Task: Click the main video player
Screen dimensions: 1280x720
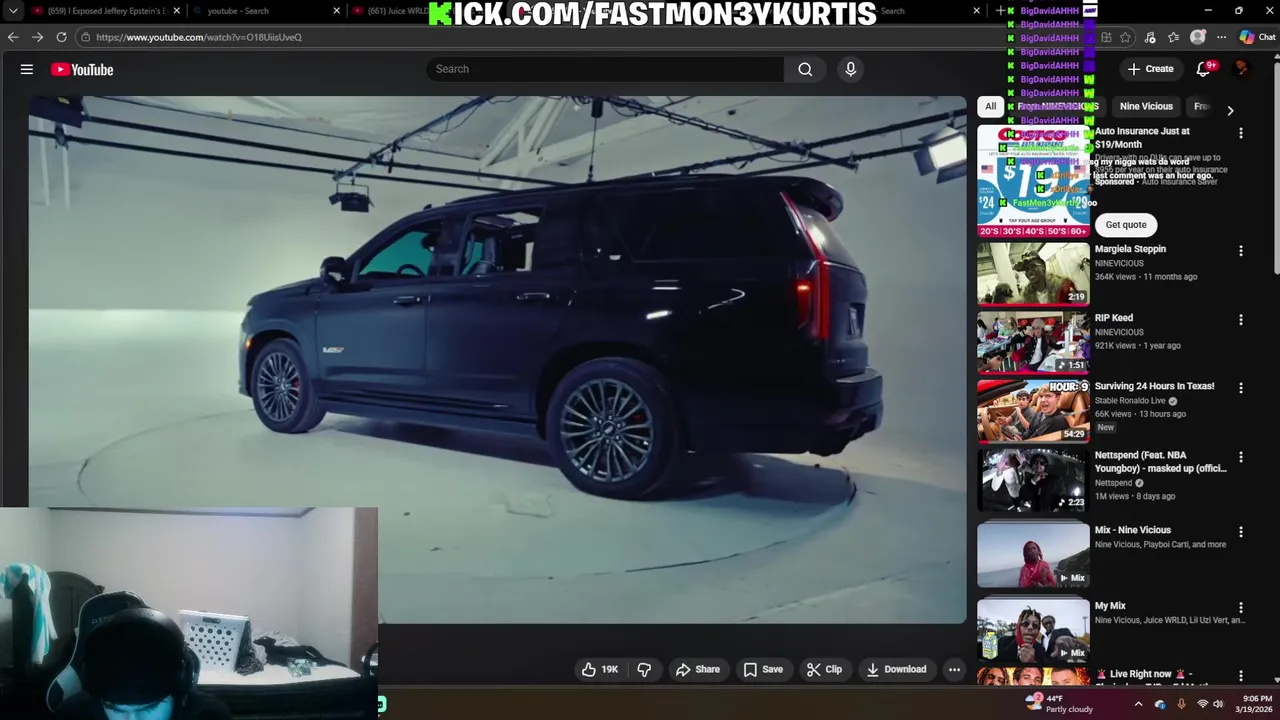Action: 497,360
